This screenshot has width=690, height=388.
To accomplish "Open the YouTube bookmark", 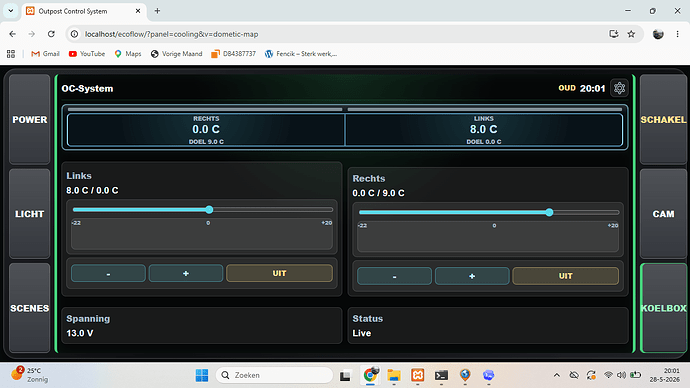I will coord(87,54).
